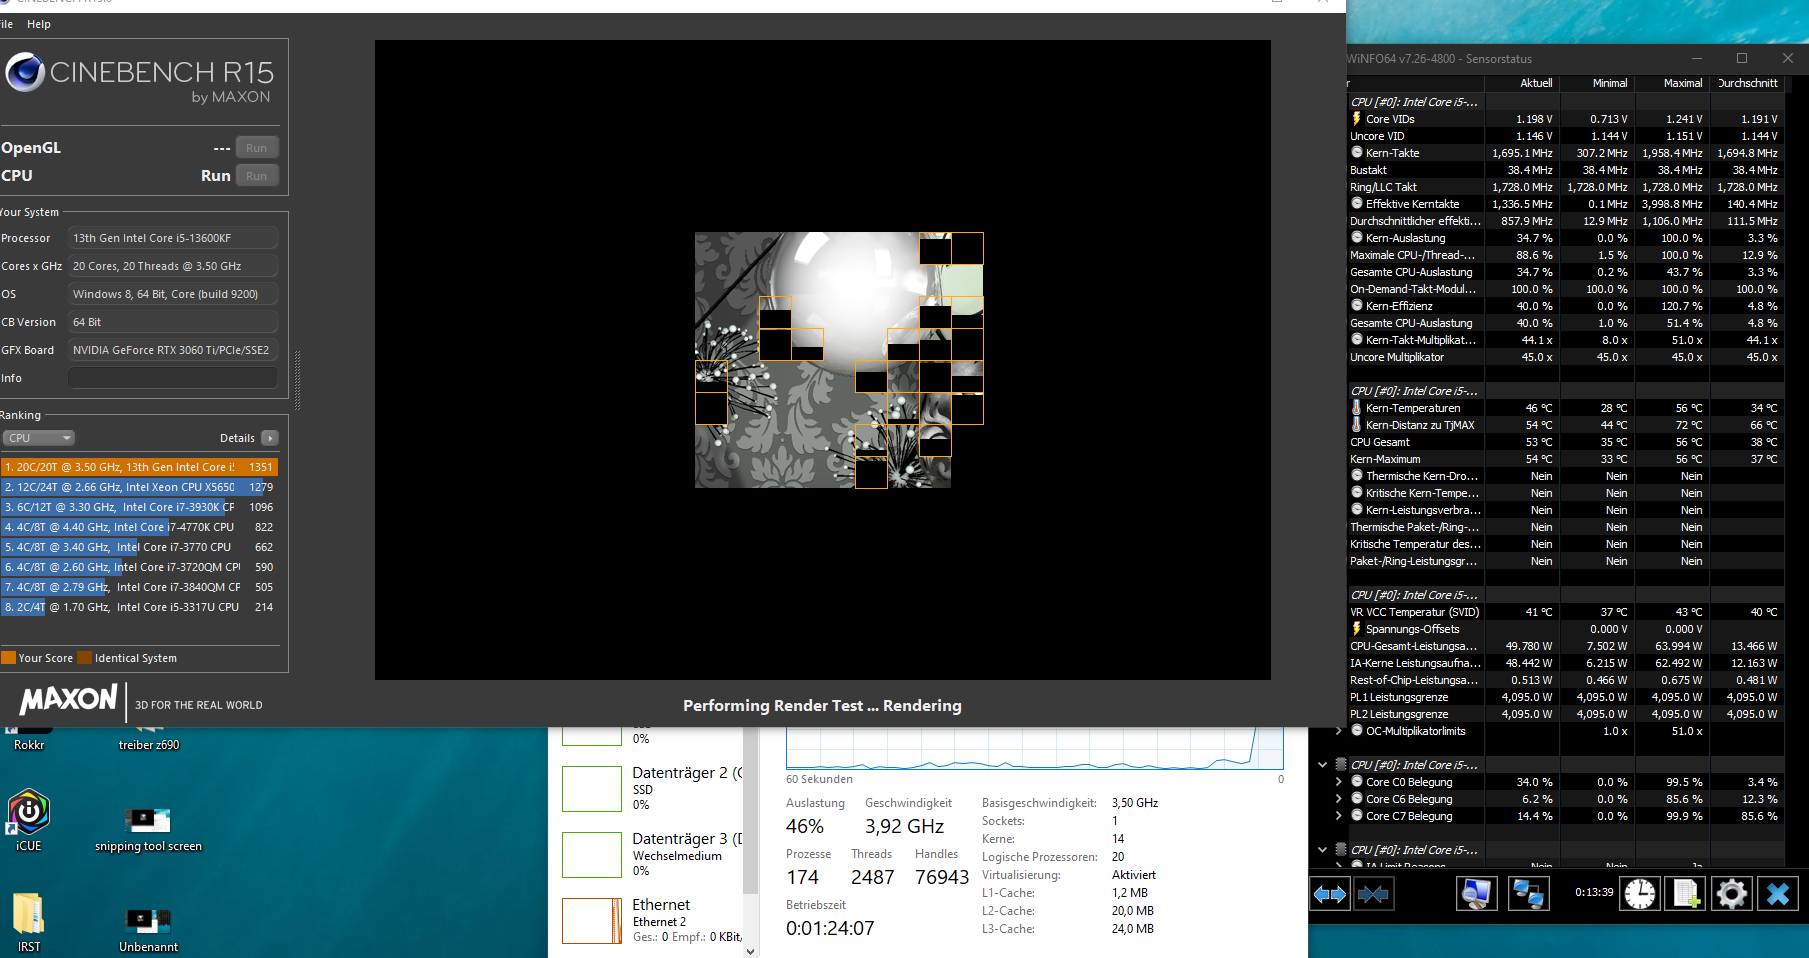Select Ethernet in Task Manager sidebar
This screenshot has width=1809, height=958.
pyautogui.click(x=652, y=920)
